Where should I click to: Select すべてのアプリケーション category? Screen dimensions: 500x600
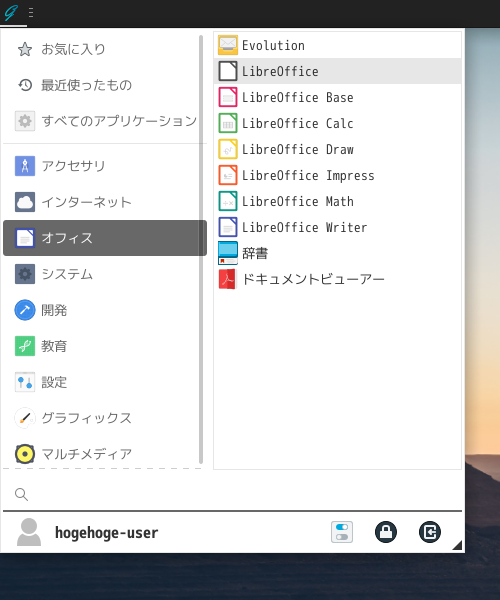pos(101,121)
